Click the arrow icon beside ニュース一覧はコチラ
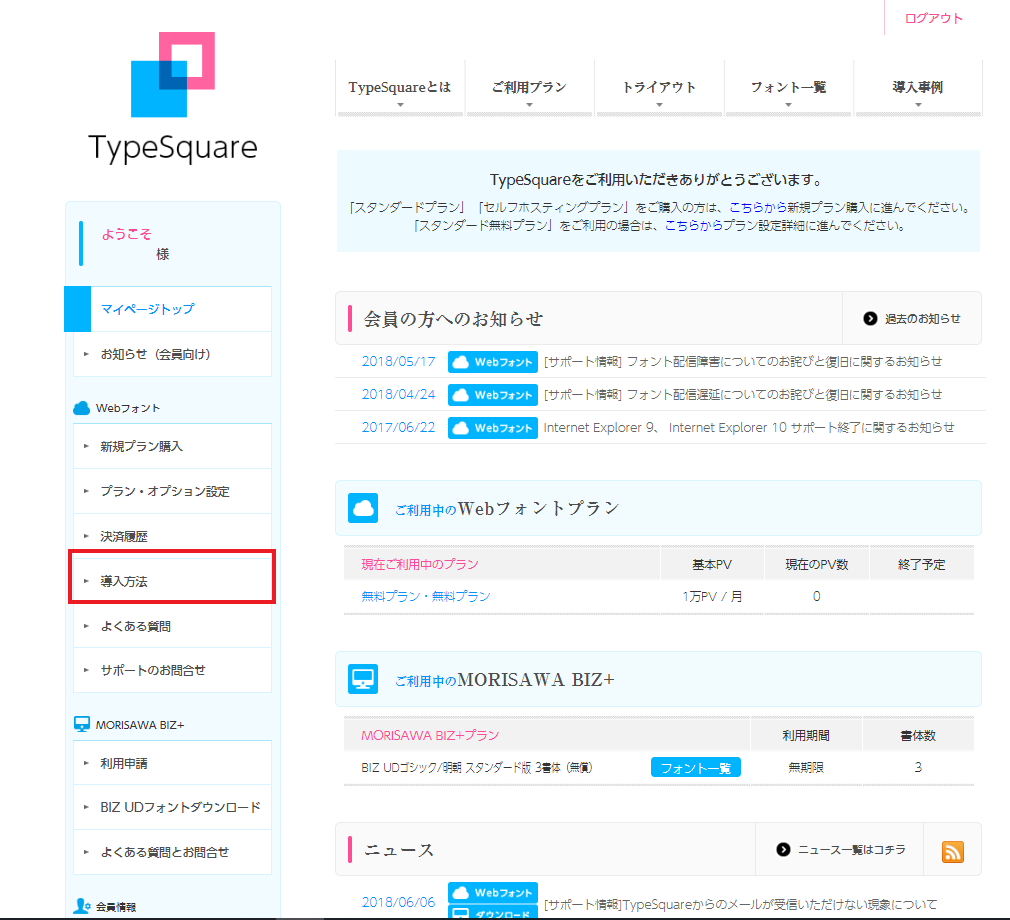The image size is (1010, 920). coord(783,850)
